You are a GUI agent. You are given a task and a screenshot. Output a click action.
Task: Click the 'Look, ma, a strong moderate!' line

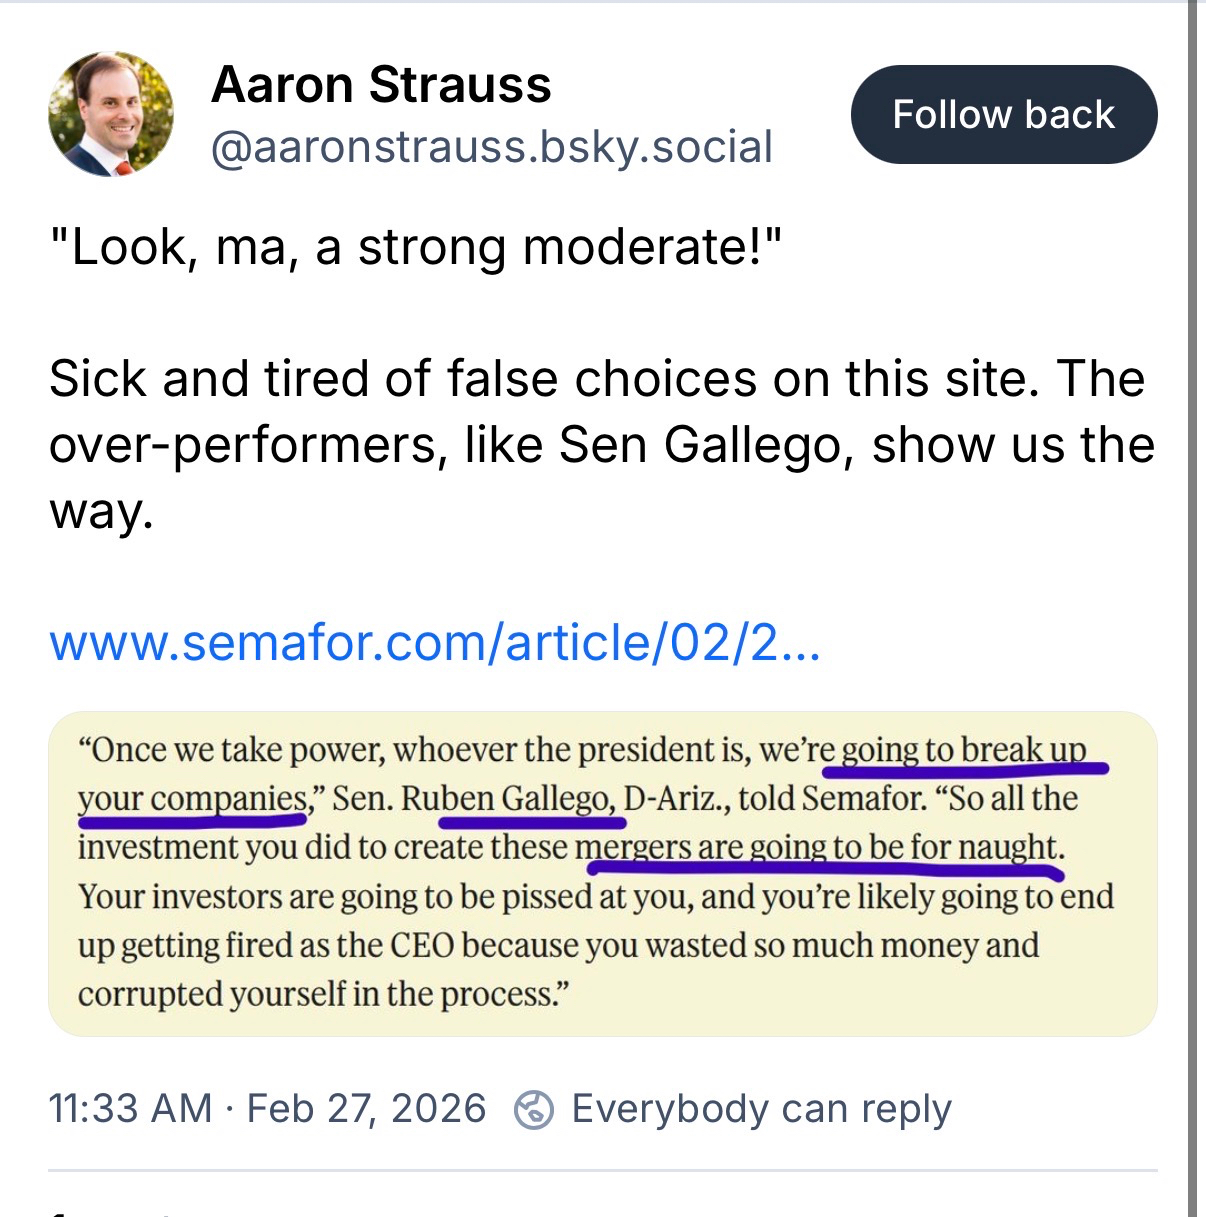tap(415, 247)
